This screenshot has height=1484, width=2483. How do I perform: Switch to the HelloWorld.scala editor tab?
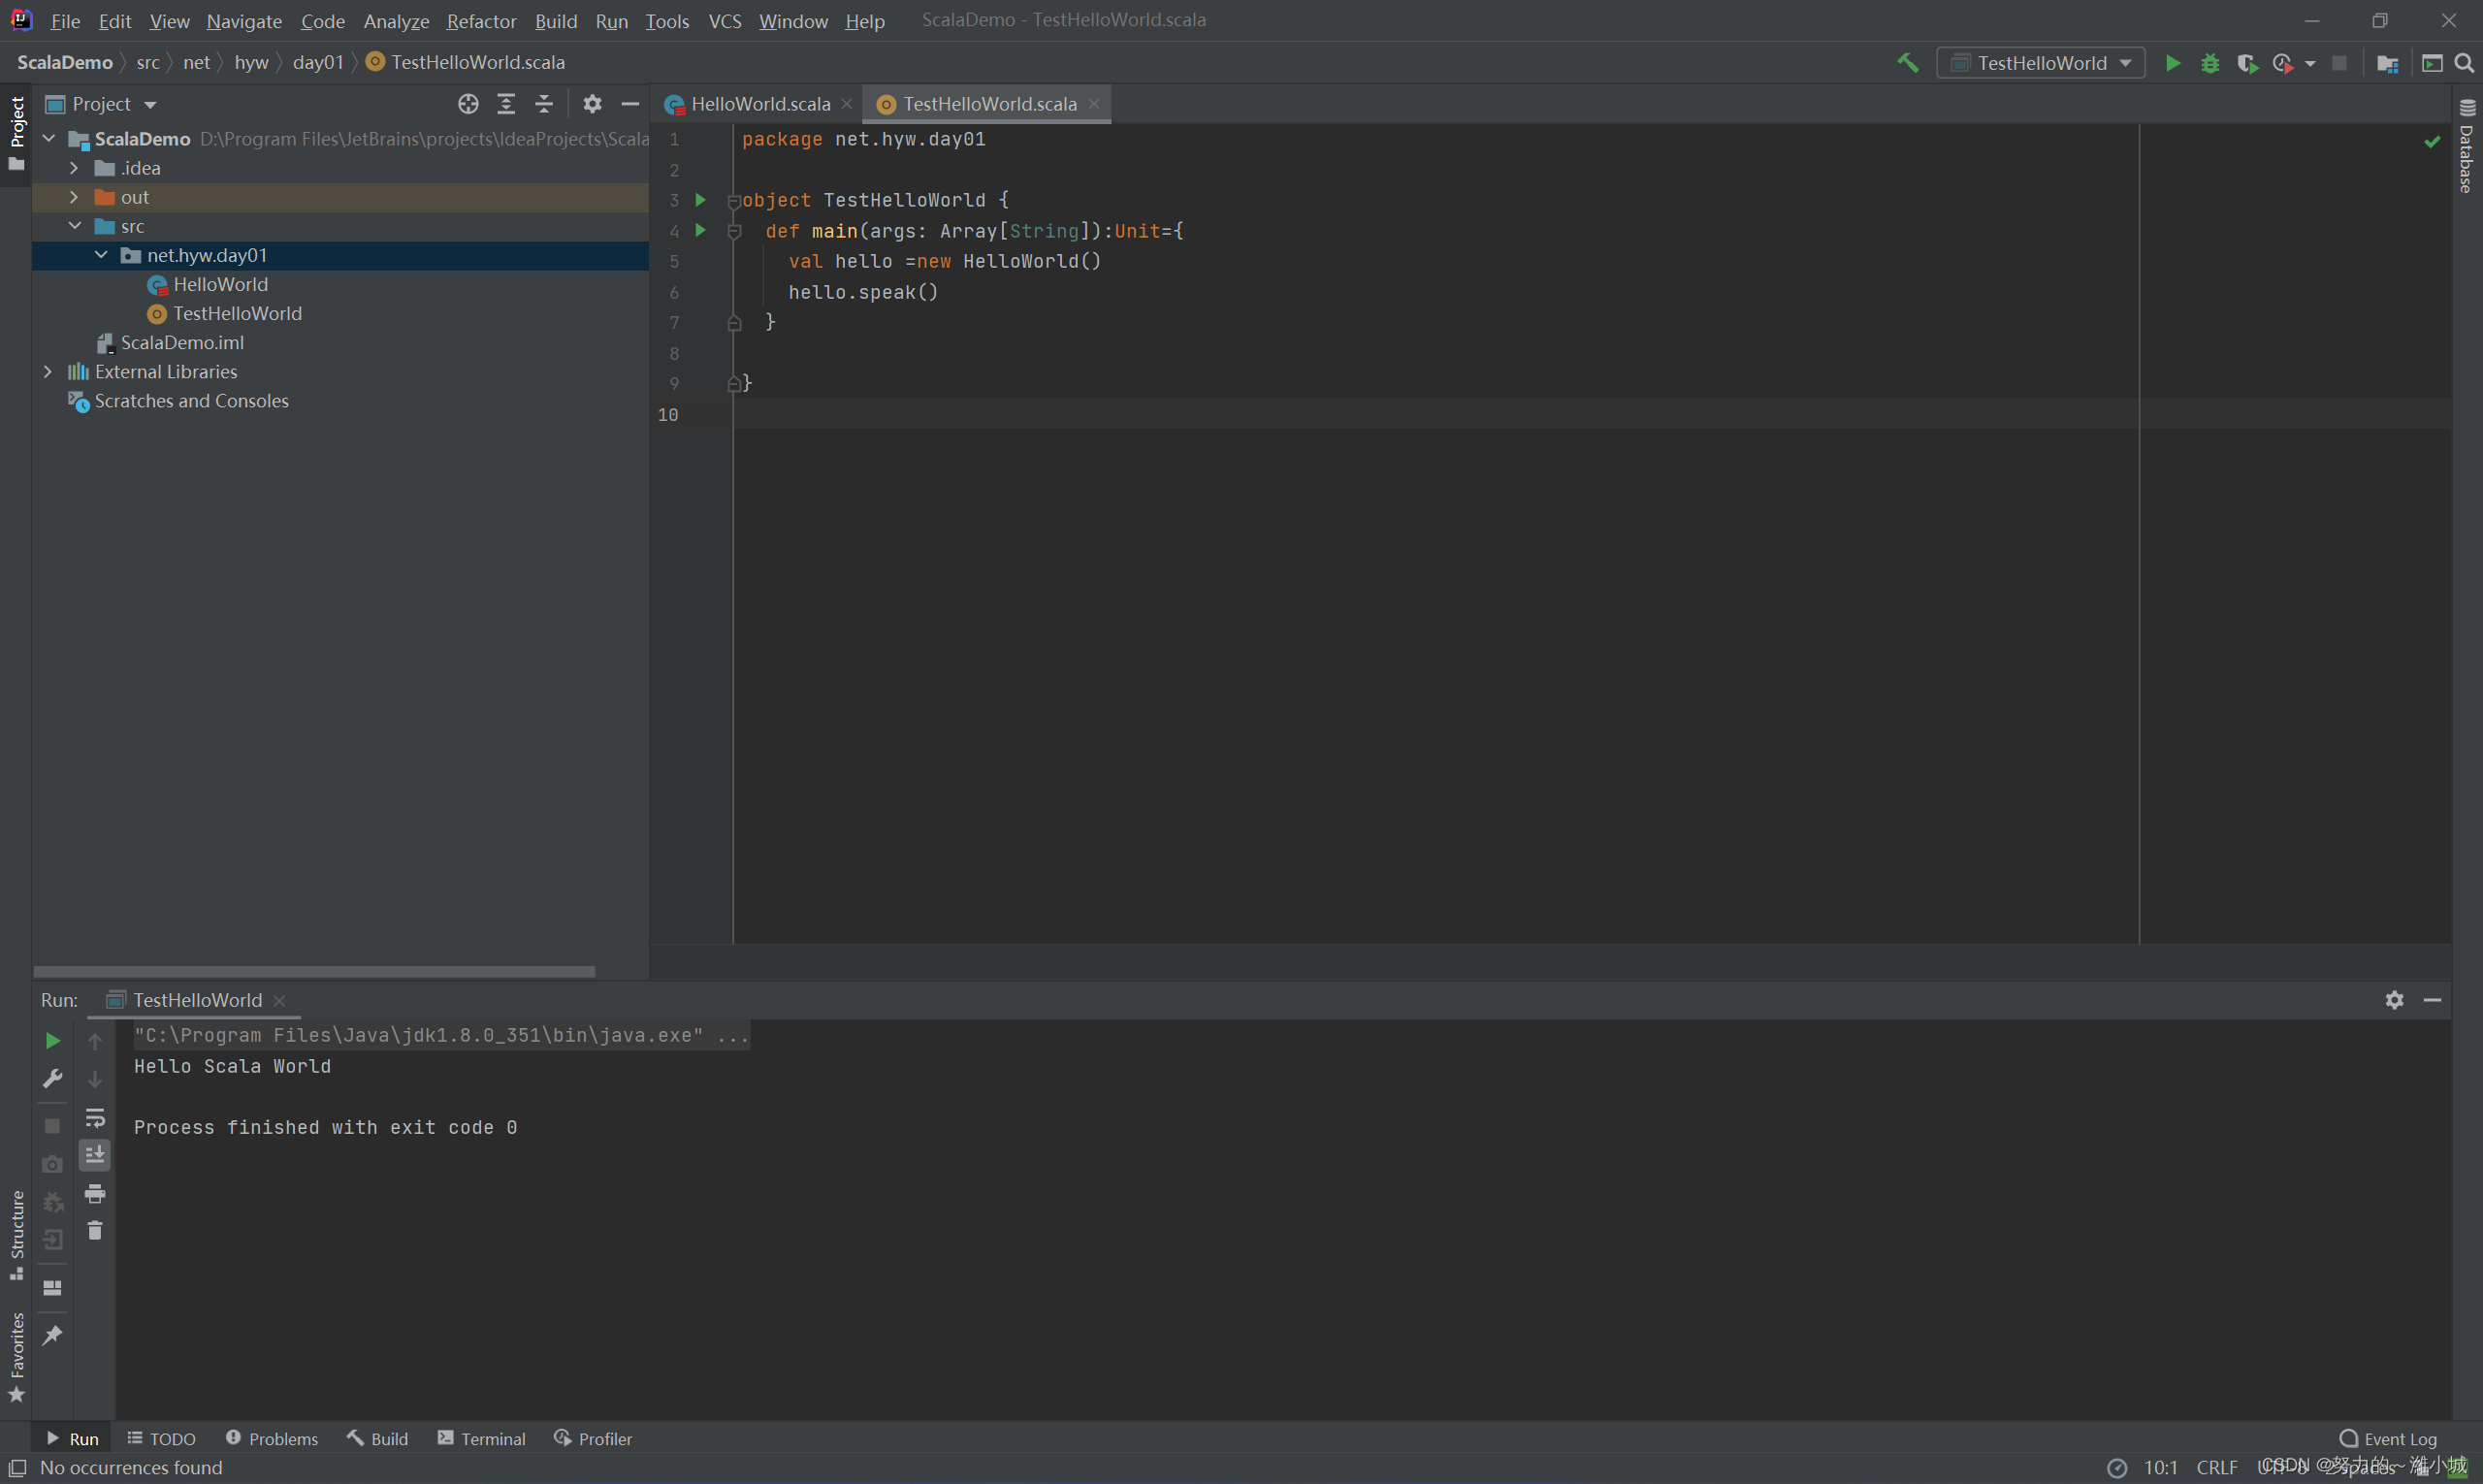click(x=759, y=104)
